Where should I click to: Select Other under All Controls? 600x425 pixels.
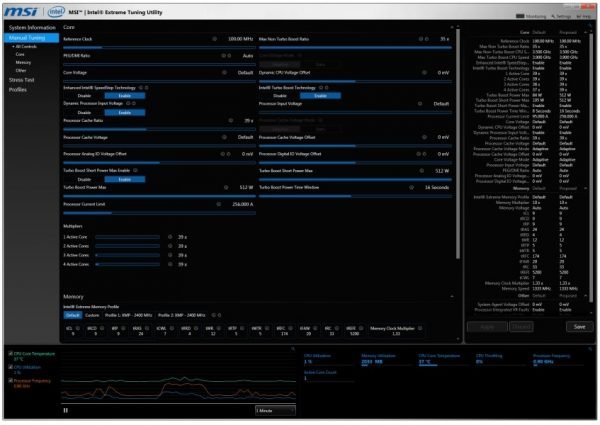click(21, 70)
